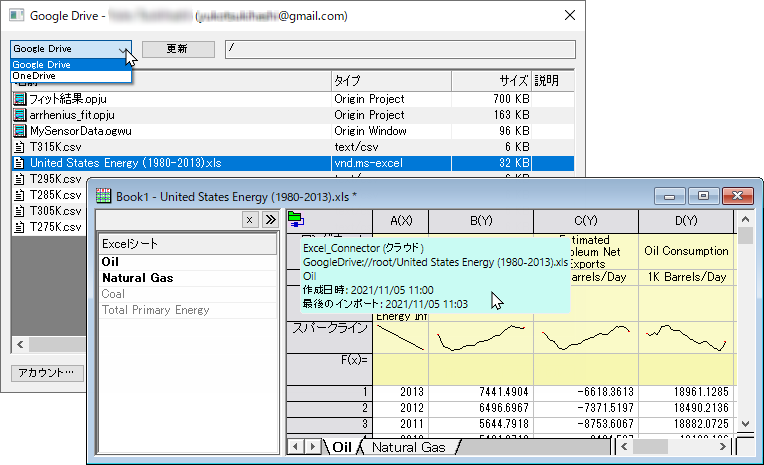
Task: Click document icon of T315K.csv
Action: point(19,147)
